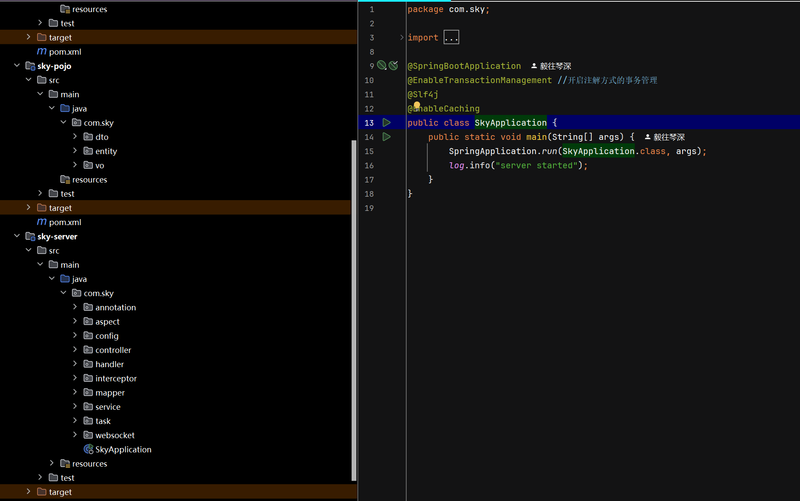Click the sky-server module icon

pos(30,236)
